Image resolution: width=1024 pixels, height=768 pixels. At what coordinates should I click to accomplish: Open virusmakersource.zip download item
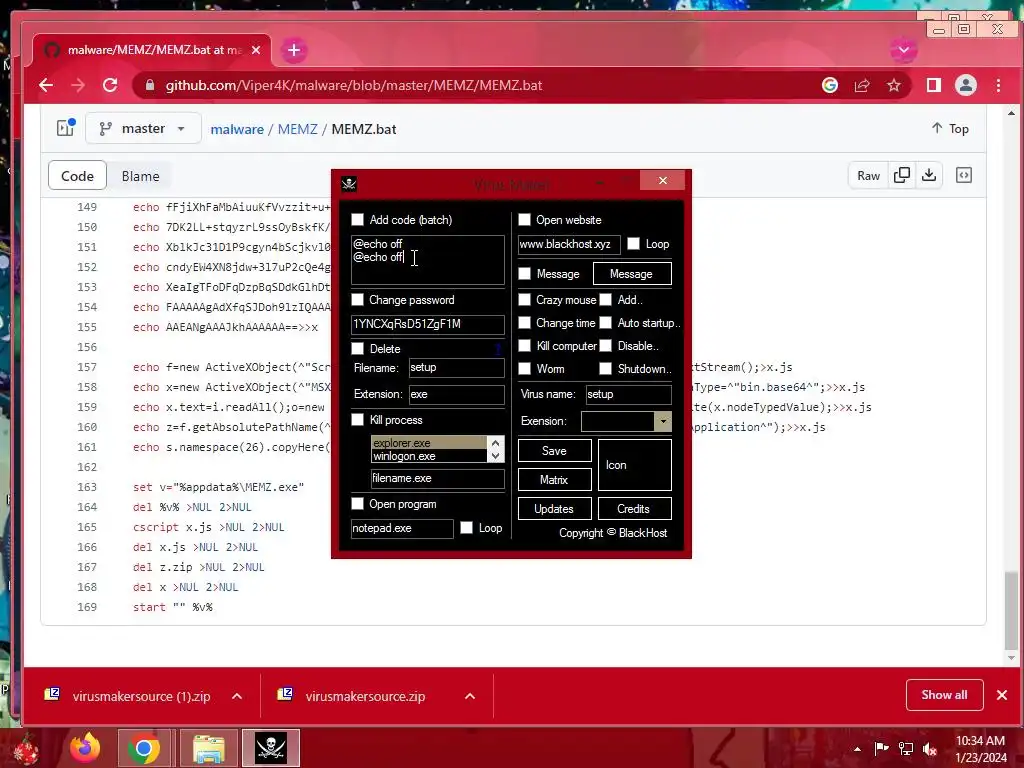pyautogui.click(x=364, y=696)
